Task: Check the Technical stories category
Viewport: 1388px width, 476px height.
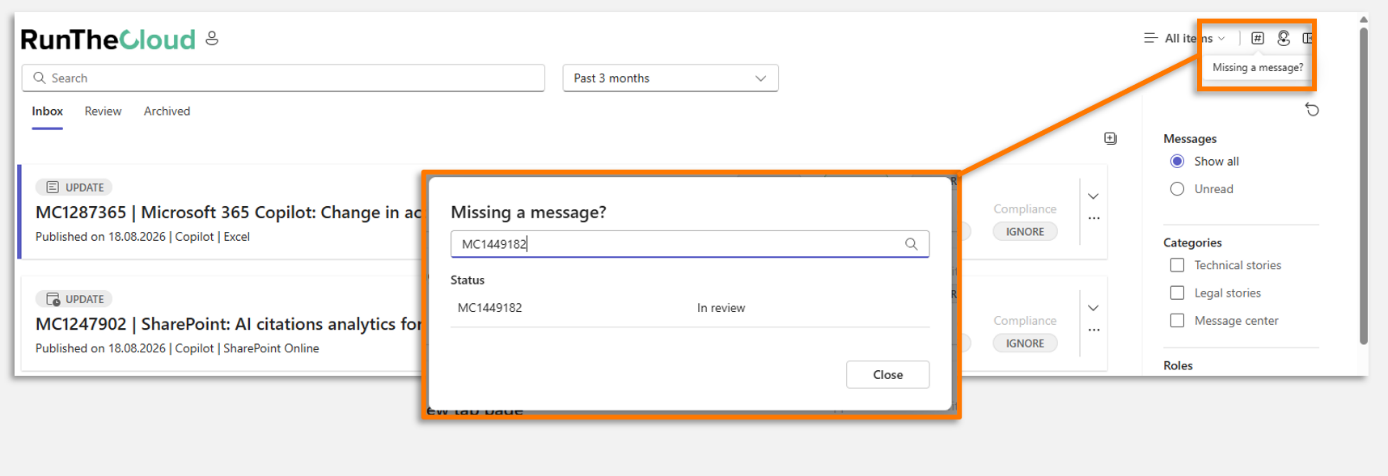Action: (1177, 265)
